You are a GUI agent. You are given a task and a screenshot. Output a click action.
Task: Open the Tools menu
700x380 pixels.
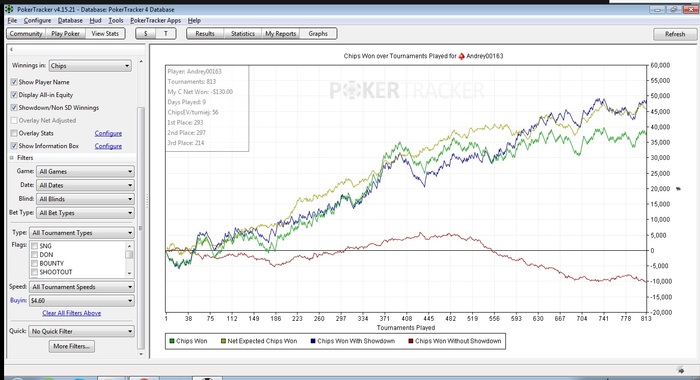116,21
